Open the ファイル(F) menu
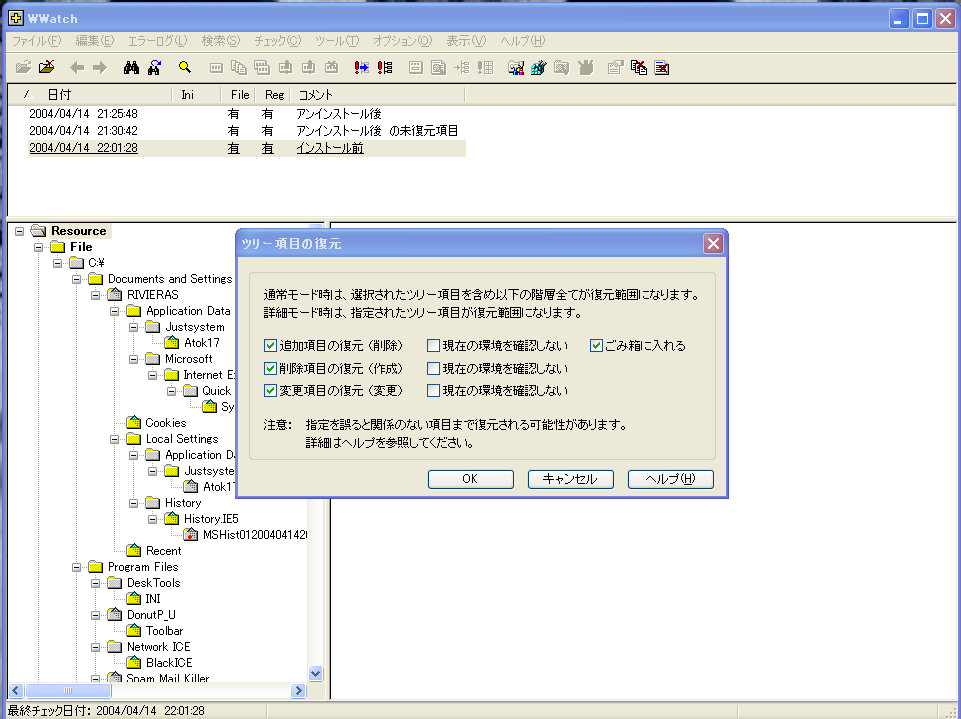This screenshot has height=719, width=961. [35, 41]
